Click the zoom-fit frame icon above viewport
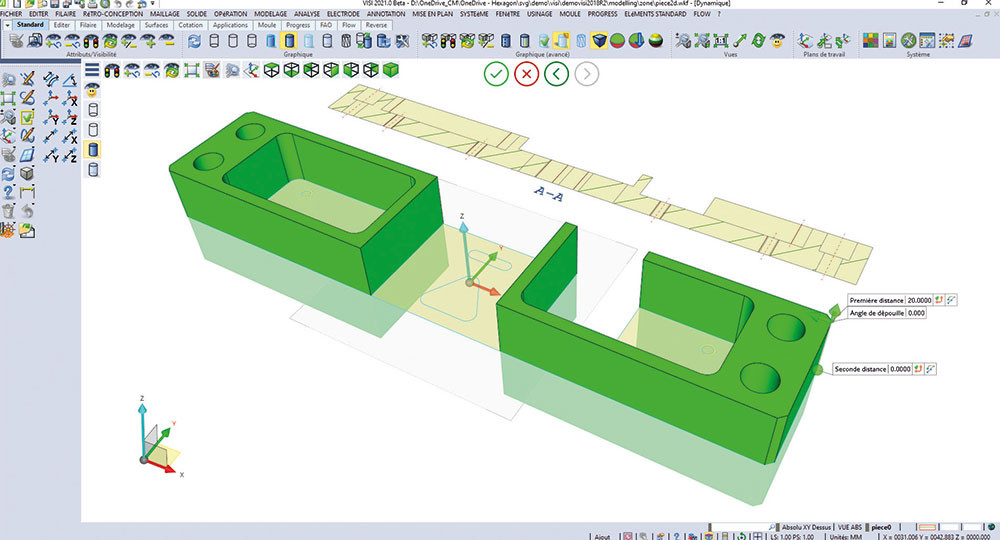This screenshot has width=1000, height=540. [x=192, y=70]
